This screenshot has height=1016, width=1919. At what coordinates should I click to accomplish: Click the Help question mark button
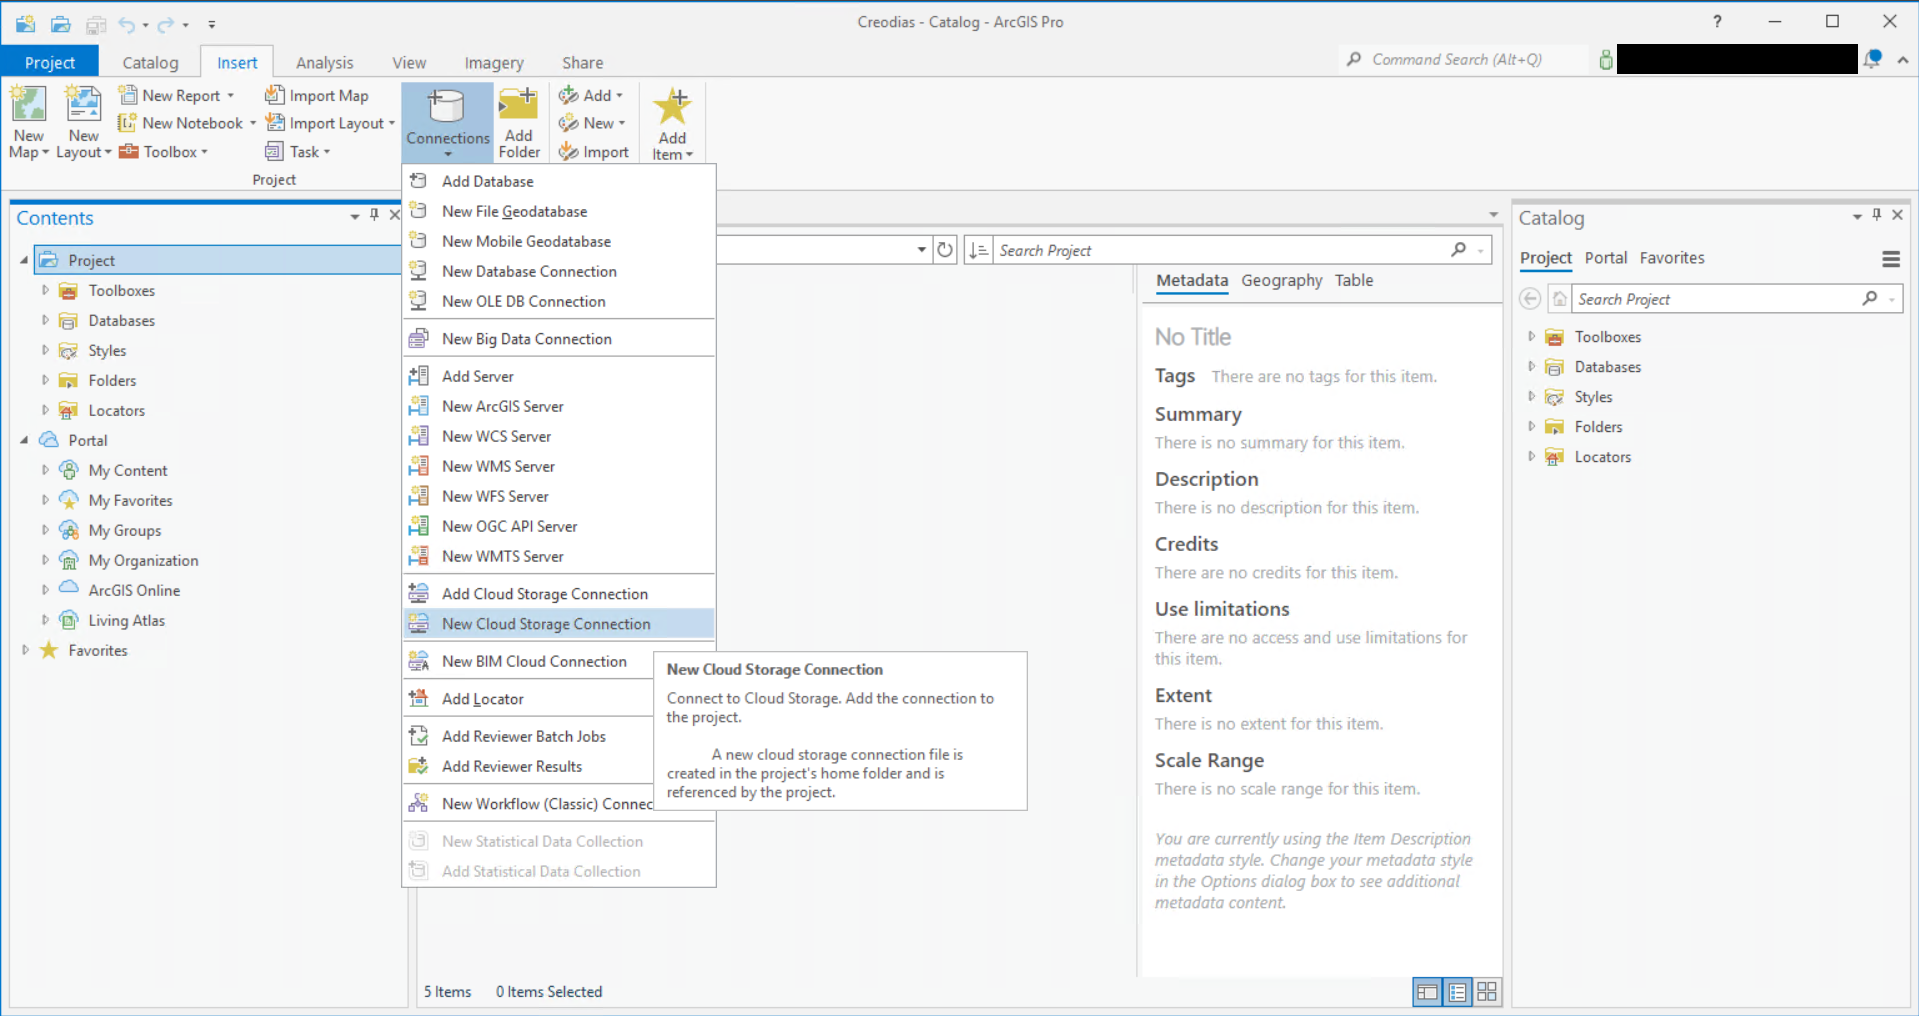(x=1716, y=22)
